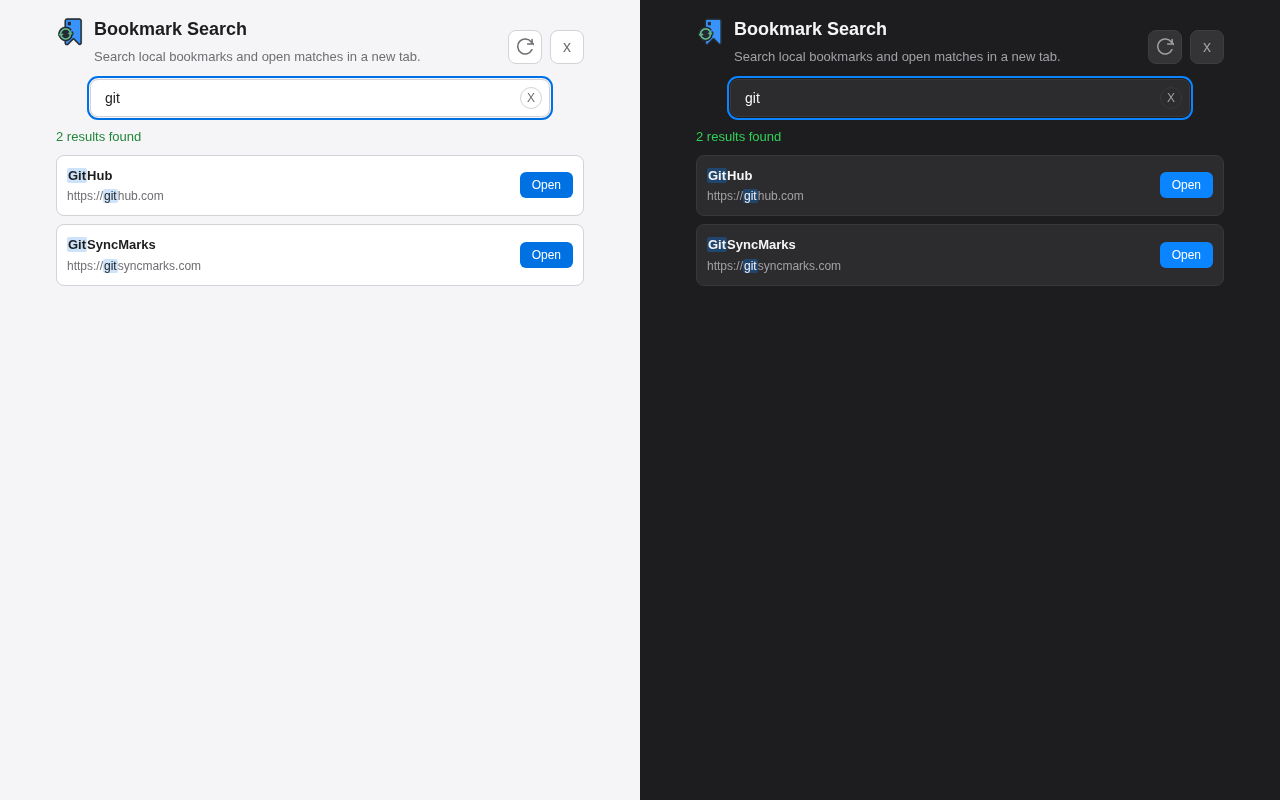Click the bookmark logo icon in the light panel
Screen dimensions: 1280x800
pos(70,31)
